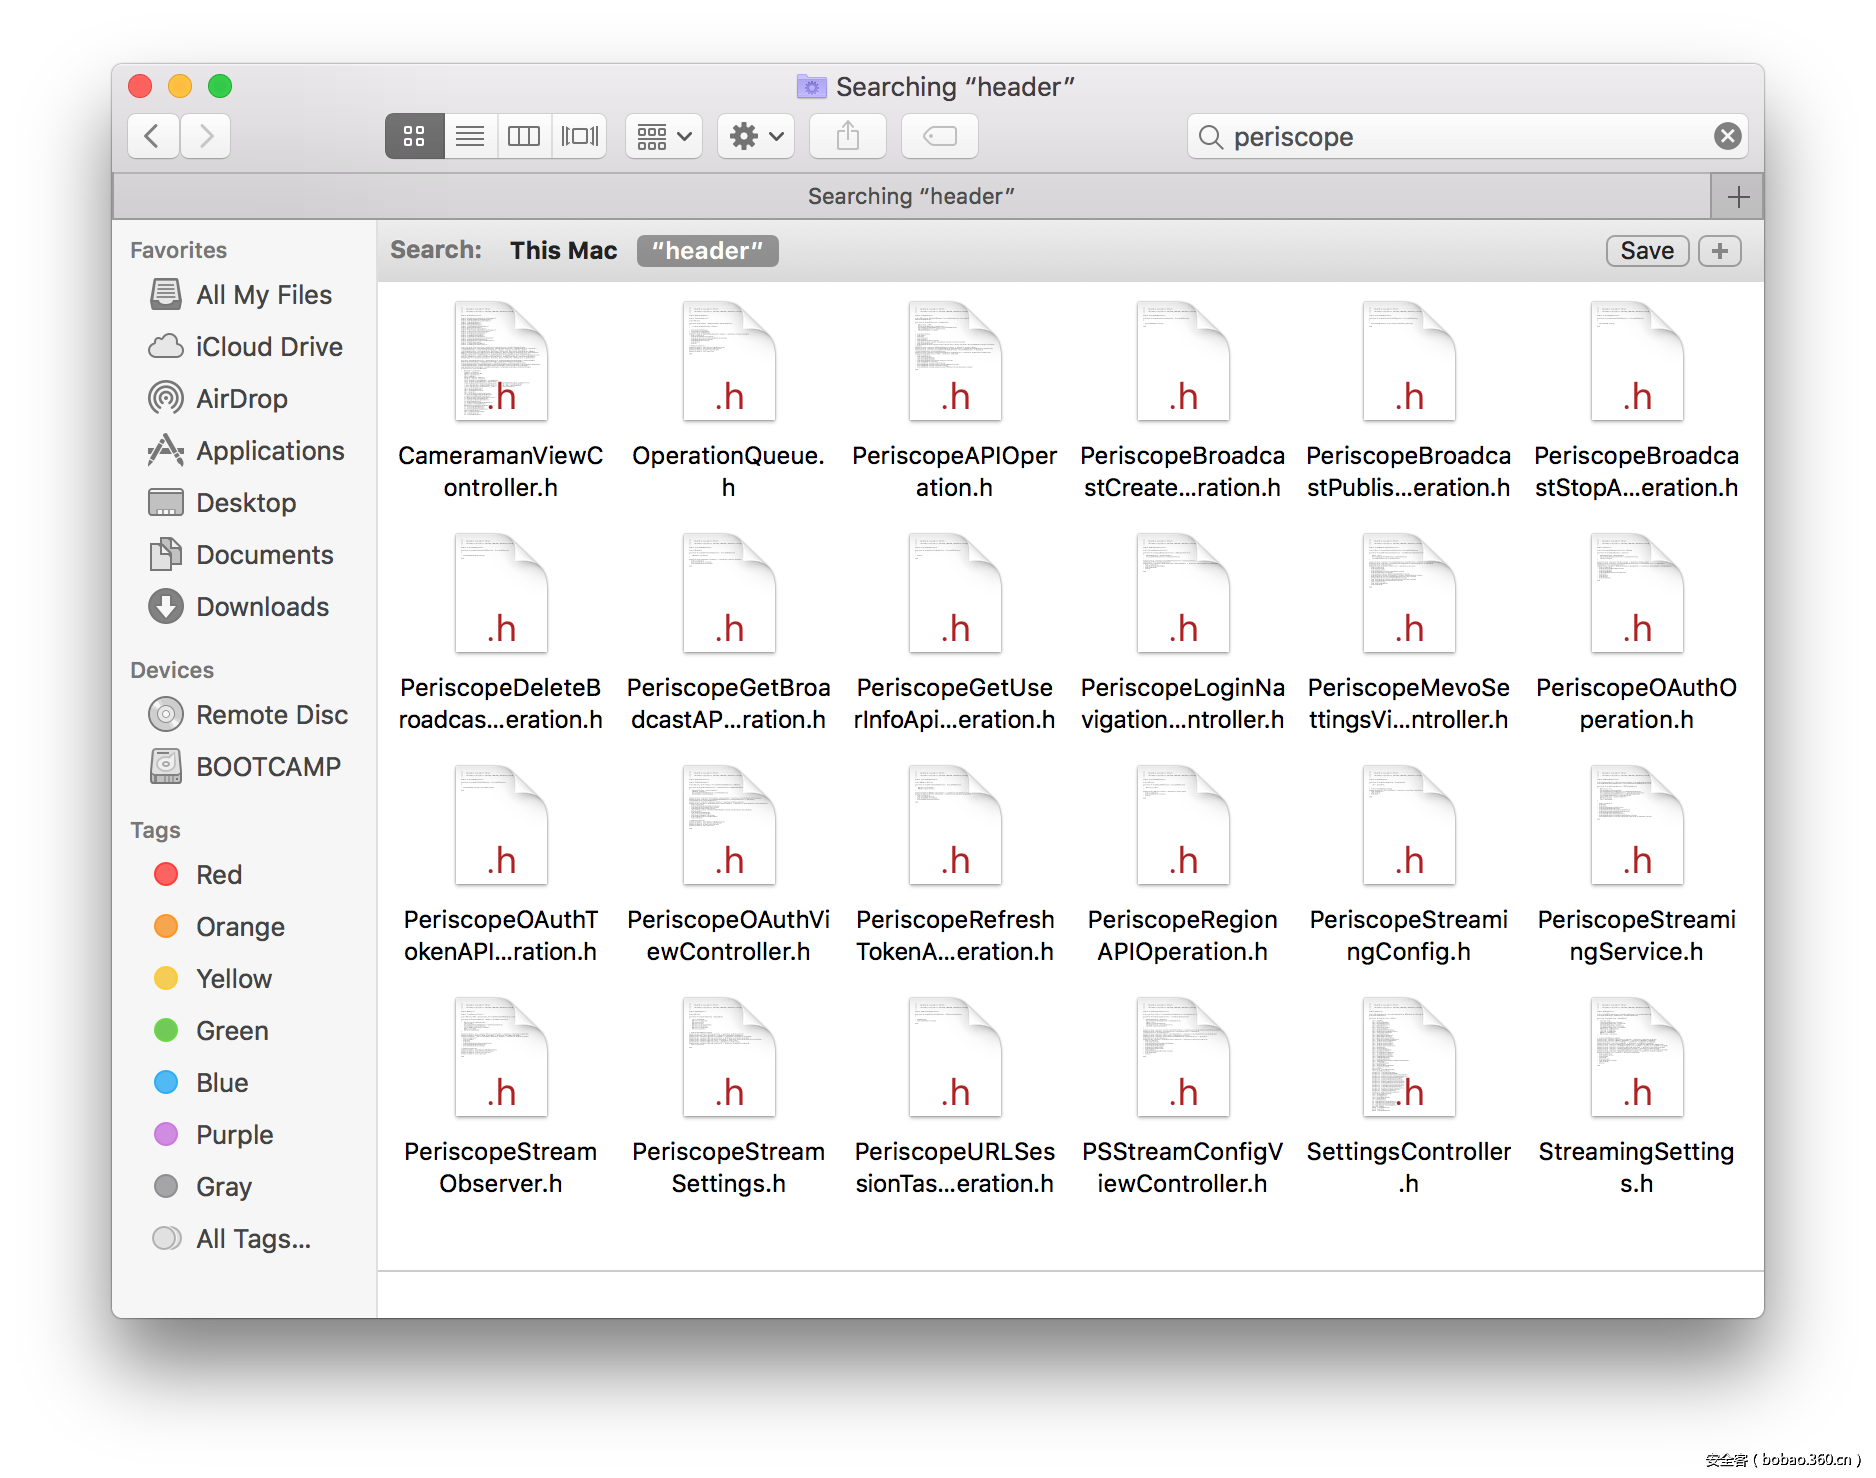Clear the periscope search text

[x=1727, y=136]
